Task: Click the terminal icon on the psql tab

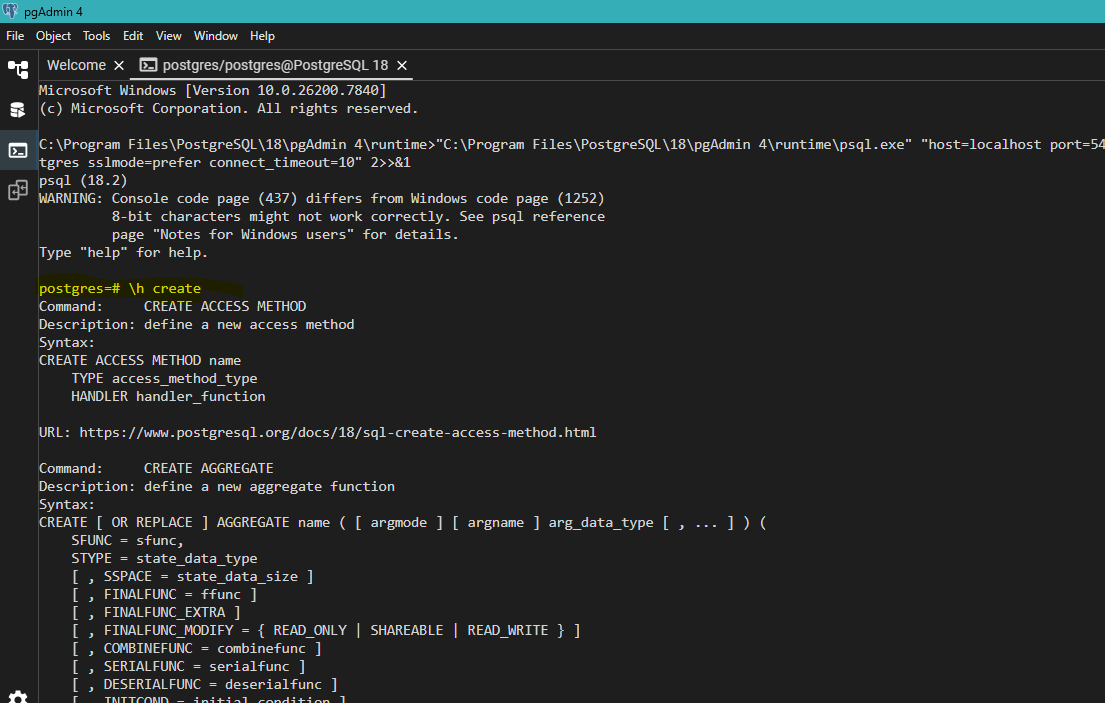Action: coord(148,65)
